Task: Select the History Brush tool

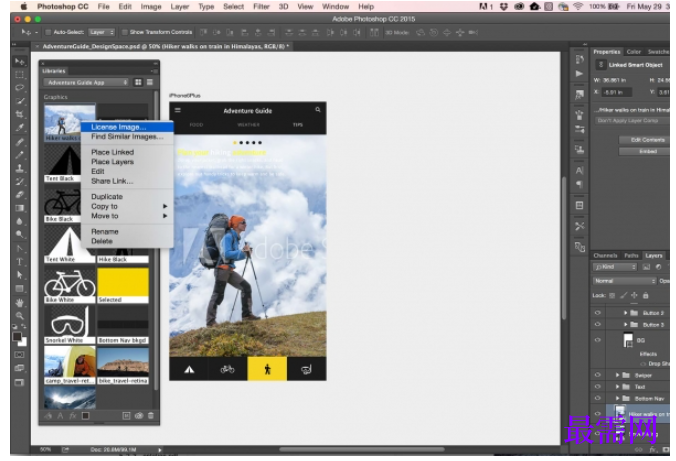Action: point(20,182)
